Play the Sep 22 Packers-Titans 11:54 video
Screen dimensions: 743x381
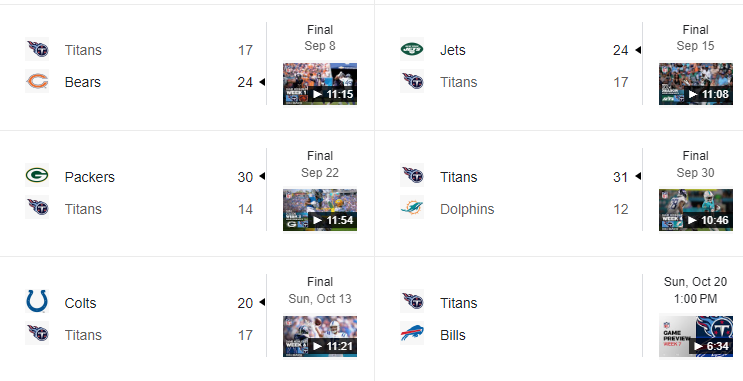click(320, 210)
